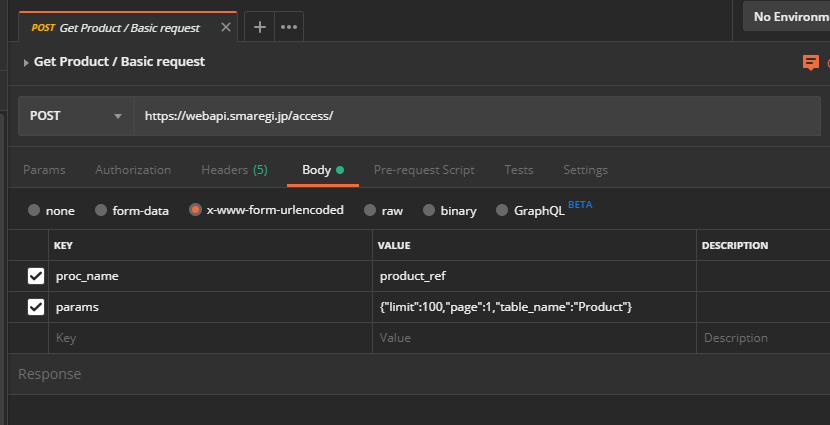Click the Response section label
Image resolution: width=830 pixels, height=425 pixels.
click(50, 374)
